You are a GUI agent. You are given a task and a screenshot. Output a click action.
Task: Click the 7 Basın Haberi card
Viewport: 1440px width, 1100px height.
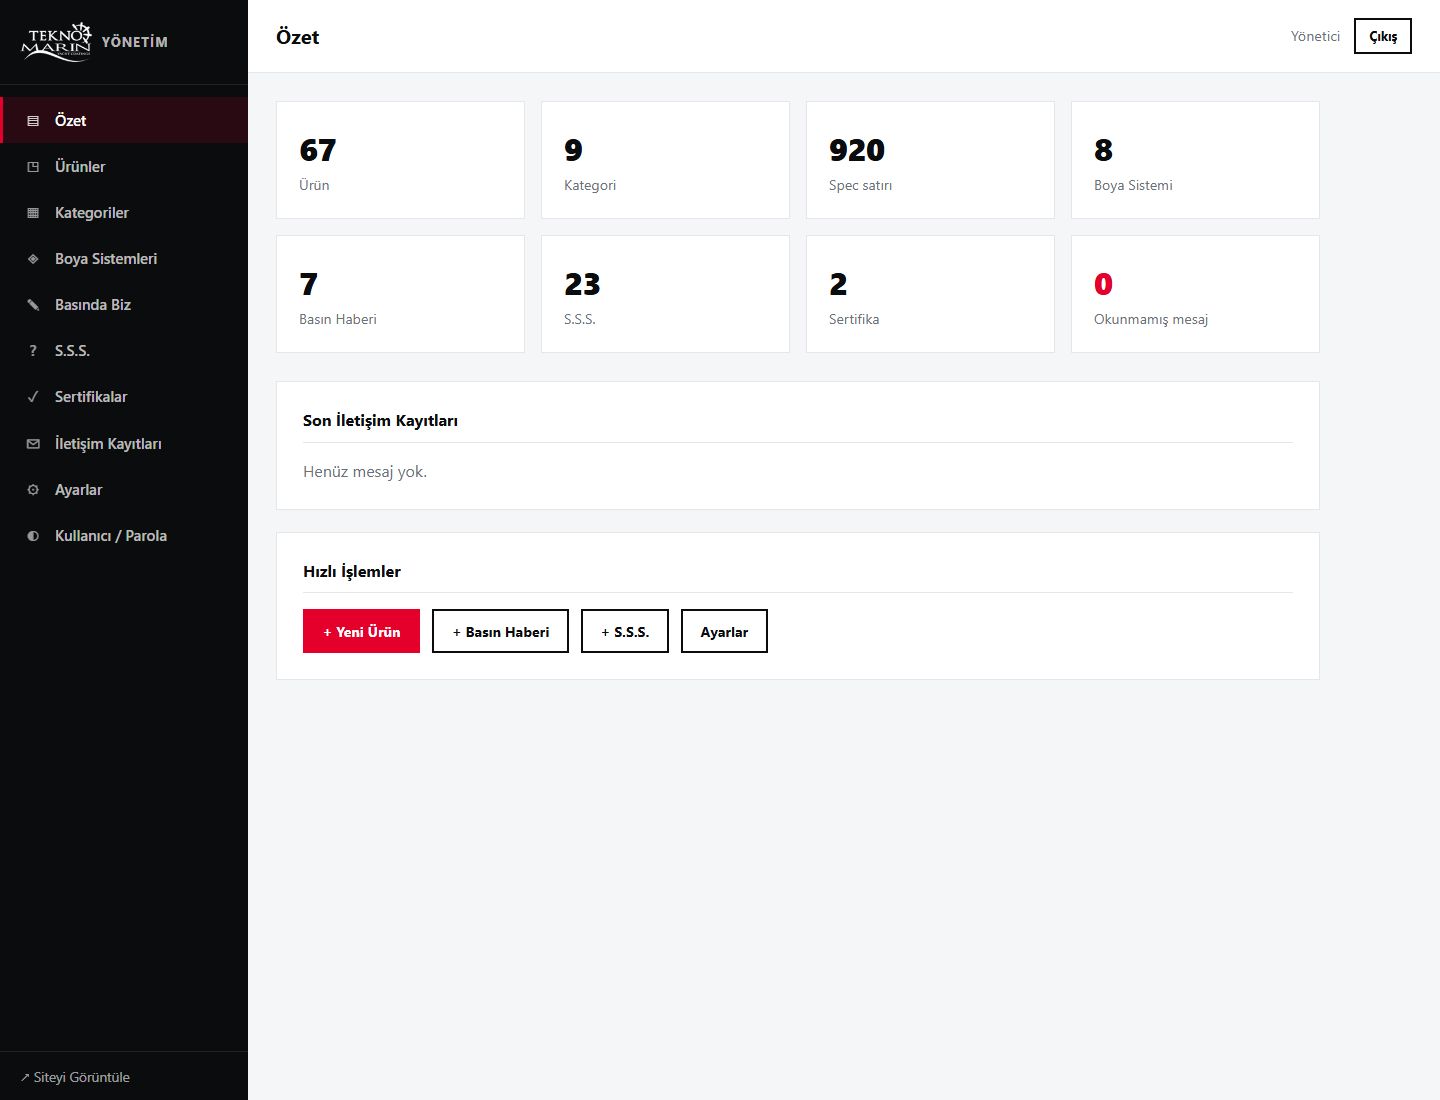[400, 294]
